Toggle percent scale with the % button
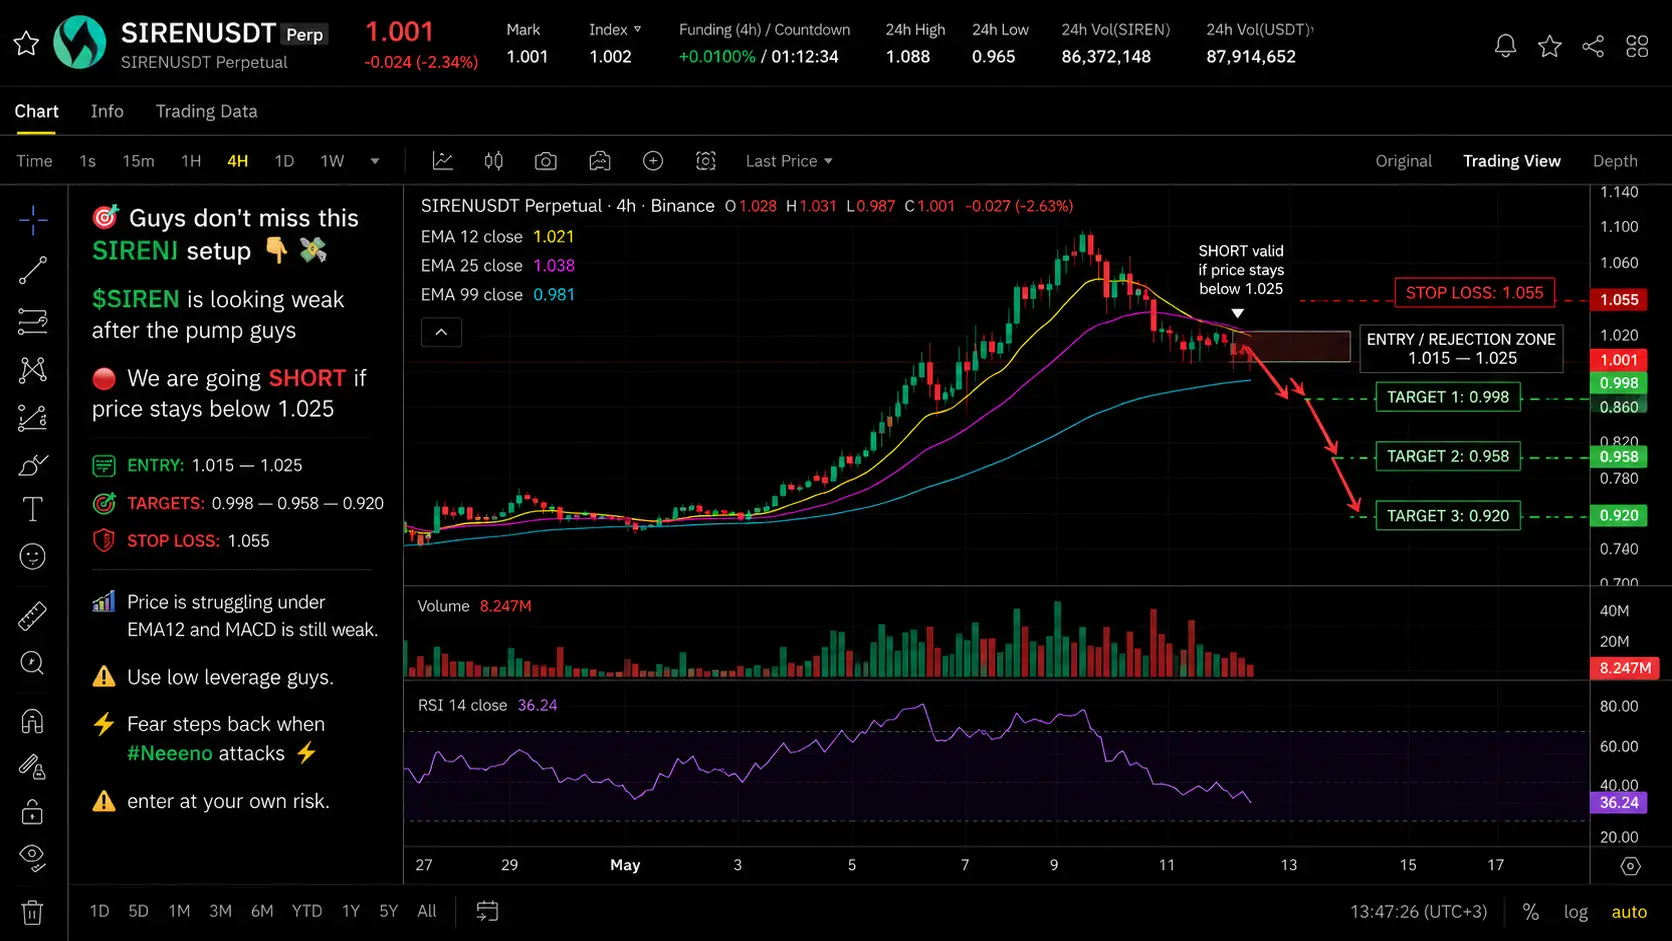The width and height of the screenshot is (1672, 941). tap(1530, 911)
